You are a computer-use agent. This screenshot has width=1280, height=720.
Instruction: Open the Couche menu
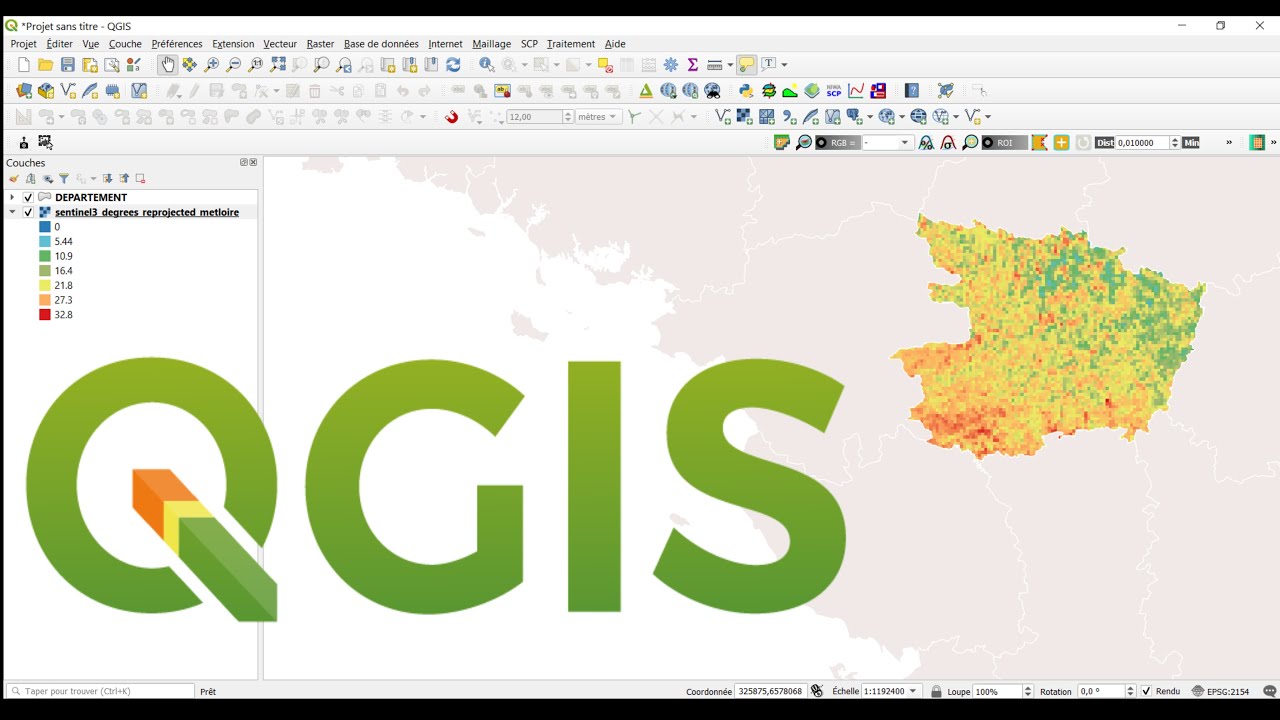click(x=125, y=44)
